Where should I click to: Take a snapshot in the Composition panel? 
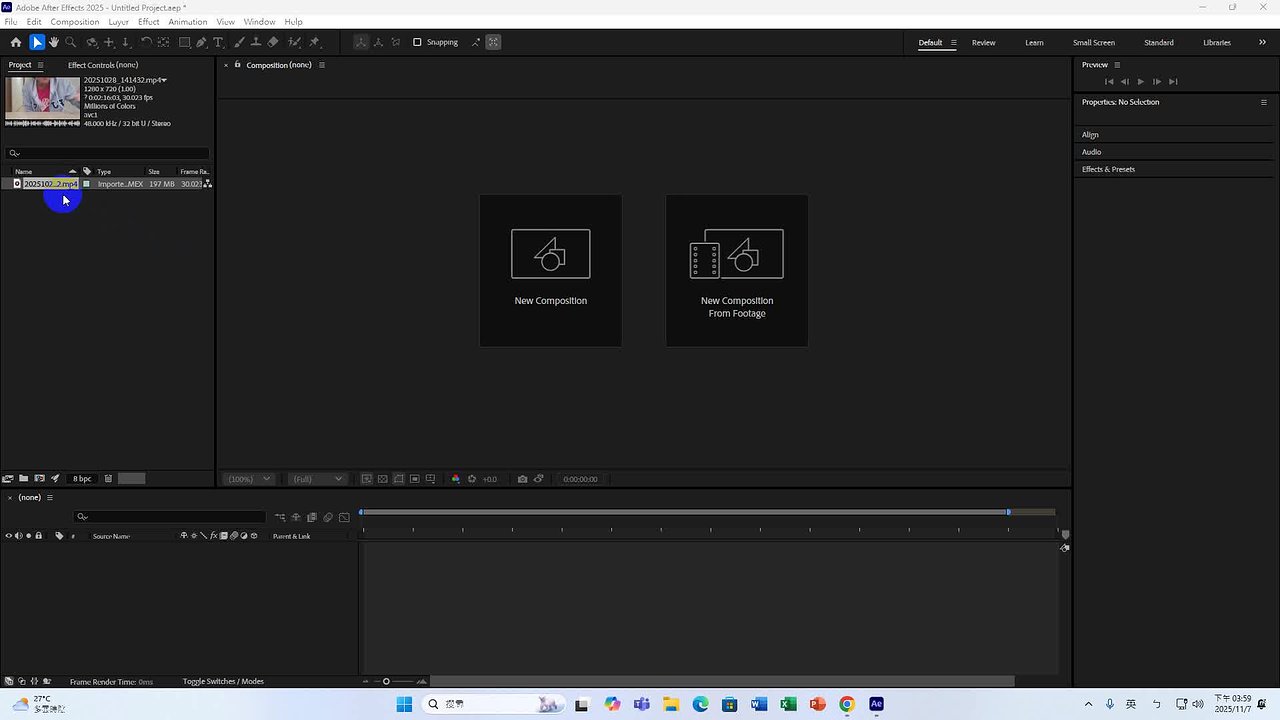tap(522, 478)
